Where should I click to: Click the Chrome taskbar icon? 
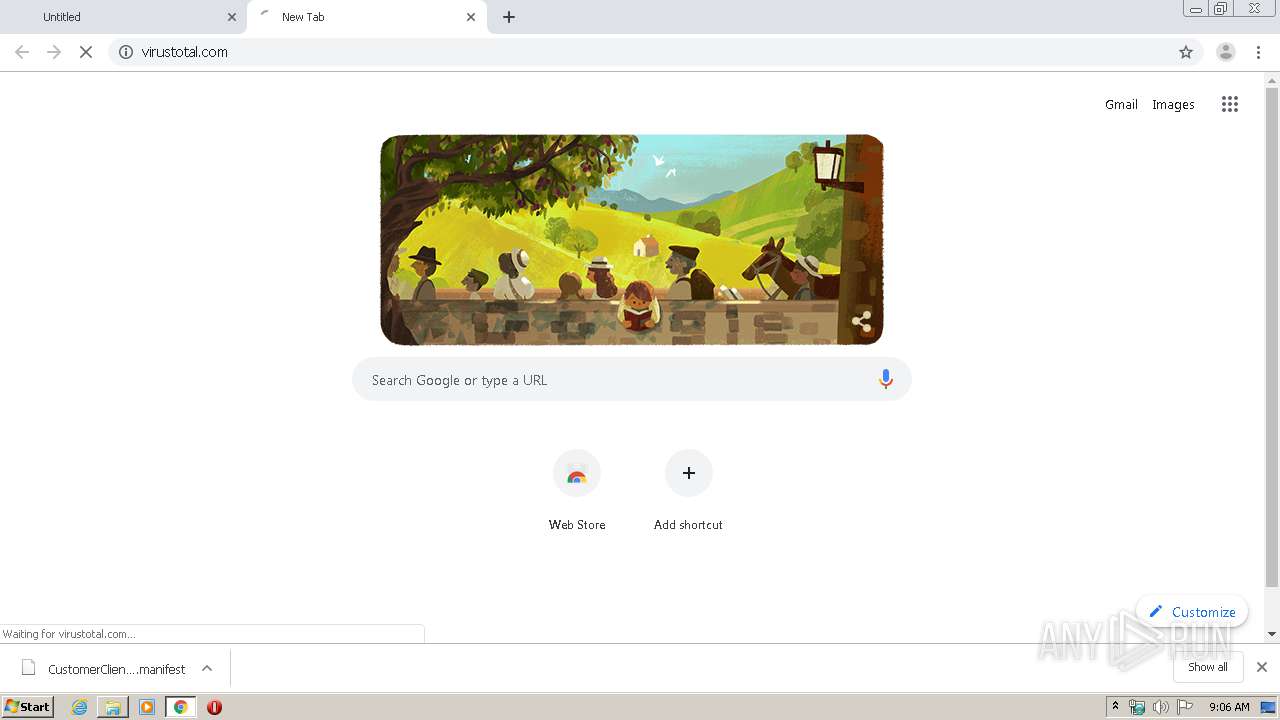(180, 707)
